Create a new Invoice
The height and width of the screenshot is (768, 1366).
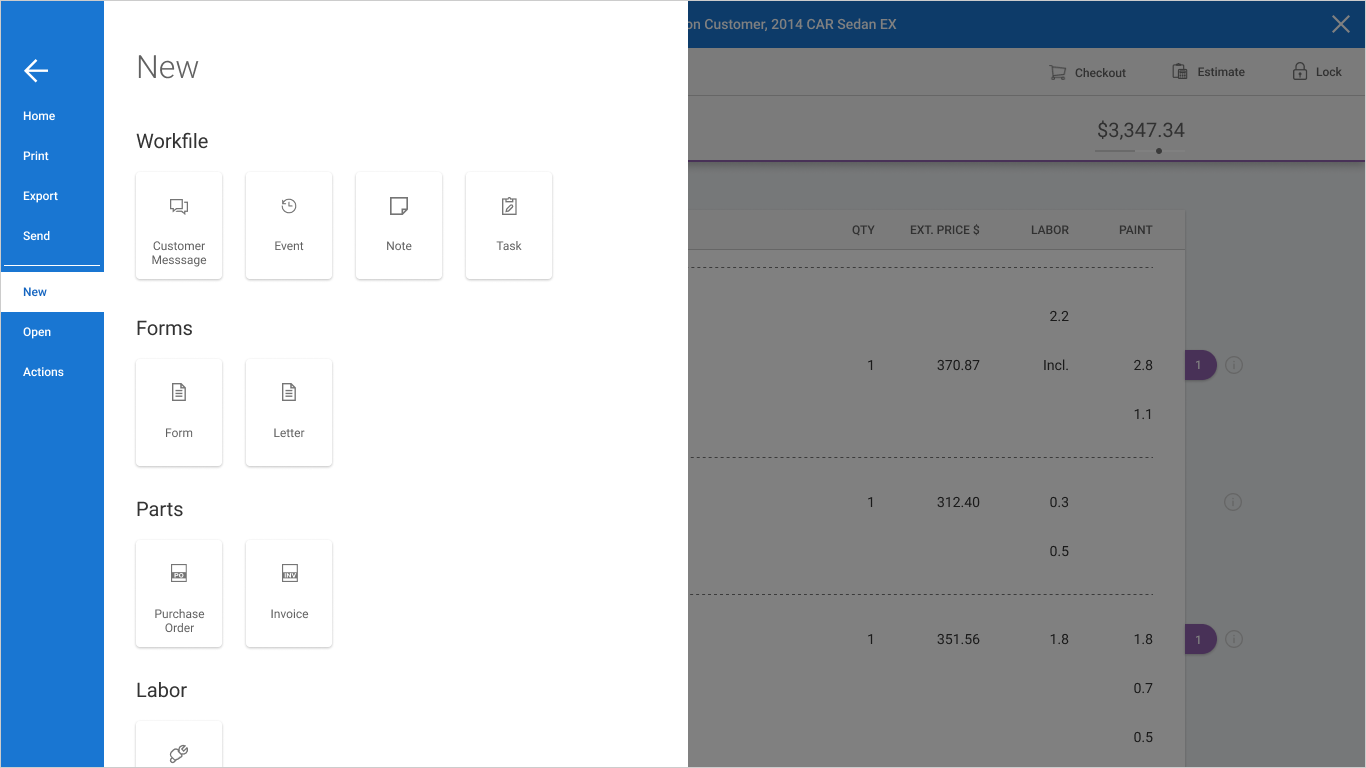289,593
